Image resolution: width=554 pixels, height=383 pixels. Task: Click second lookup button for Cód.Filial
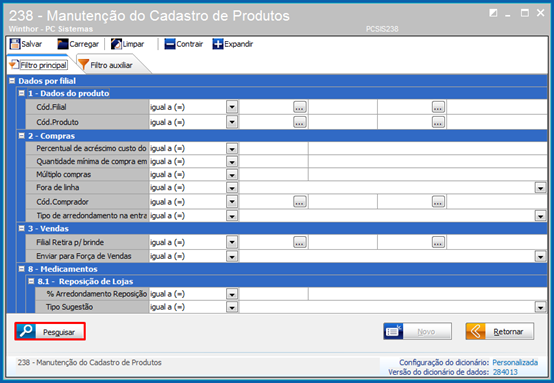click(438, 107)
